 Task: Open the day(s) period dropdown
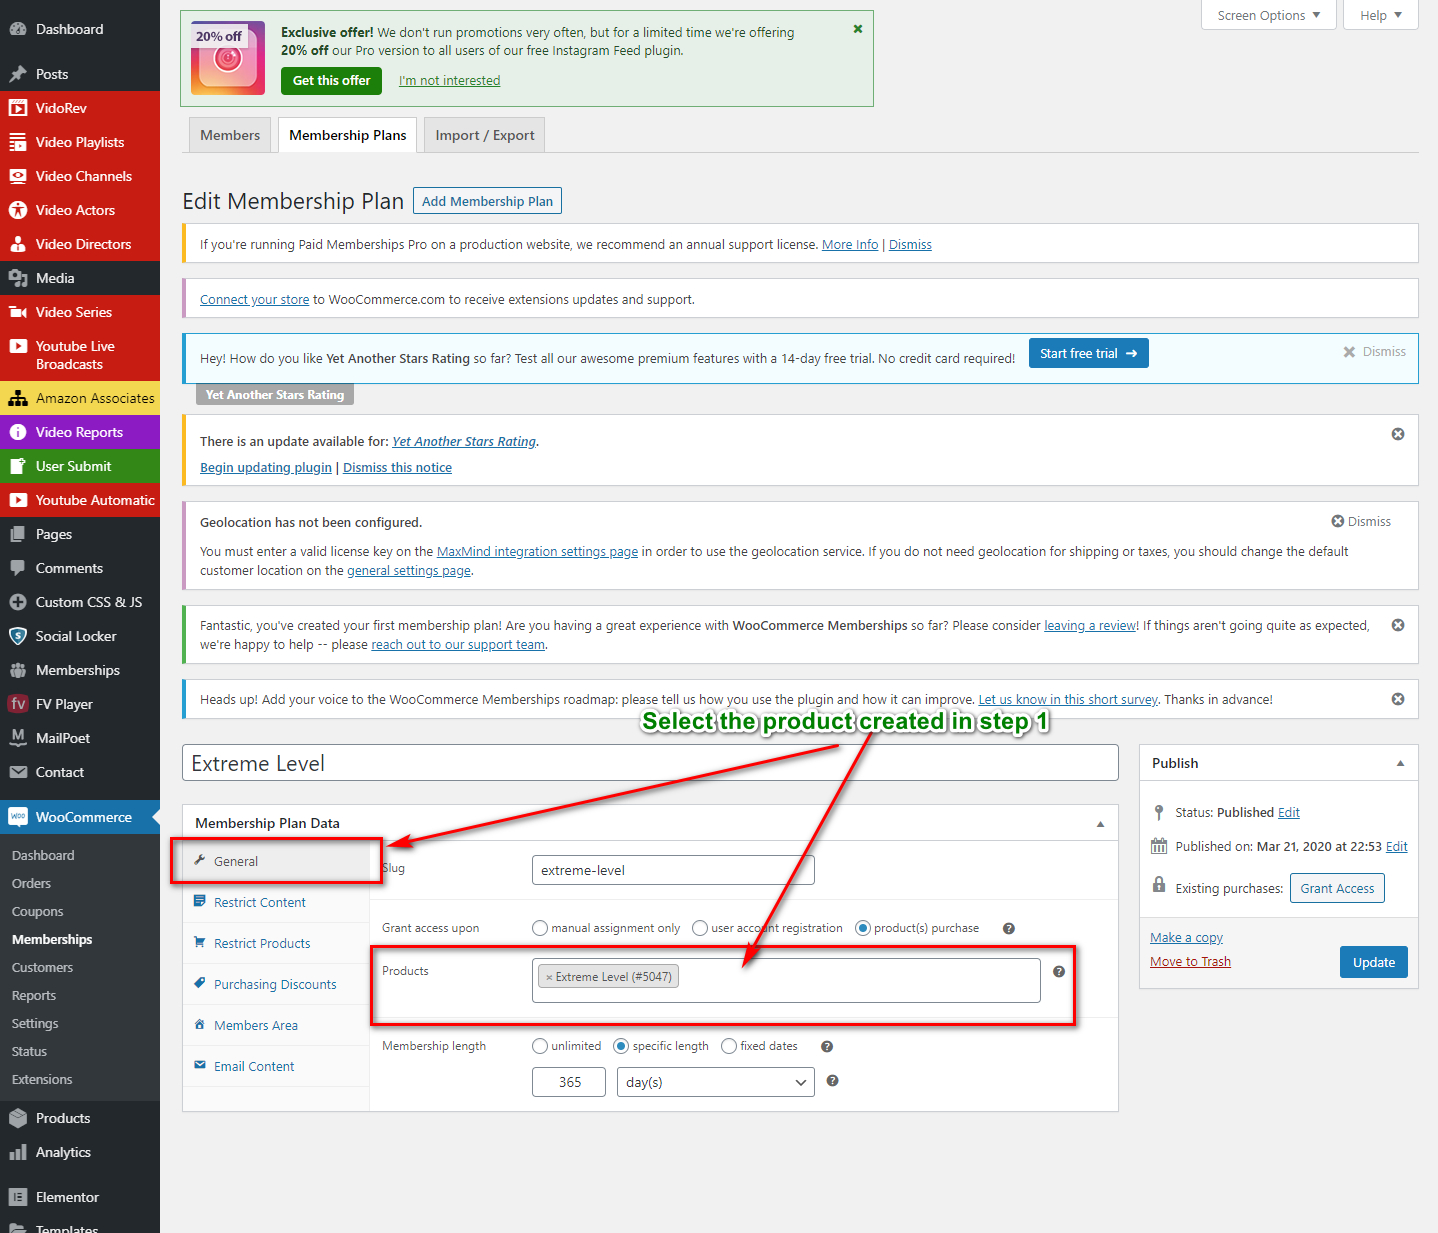point(716,1082)
